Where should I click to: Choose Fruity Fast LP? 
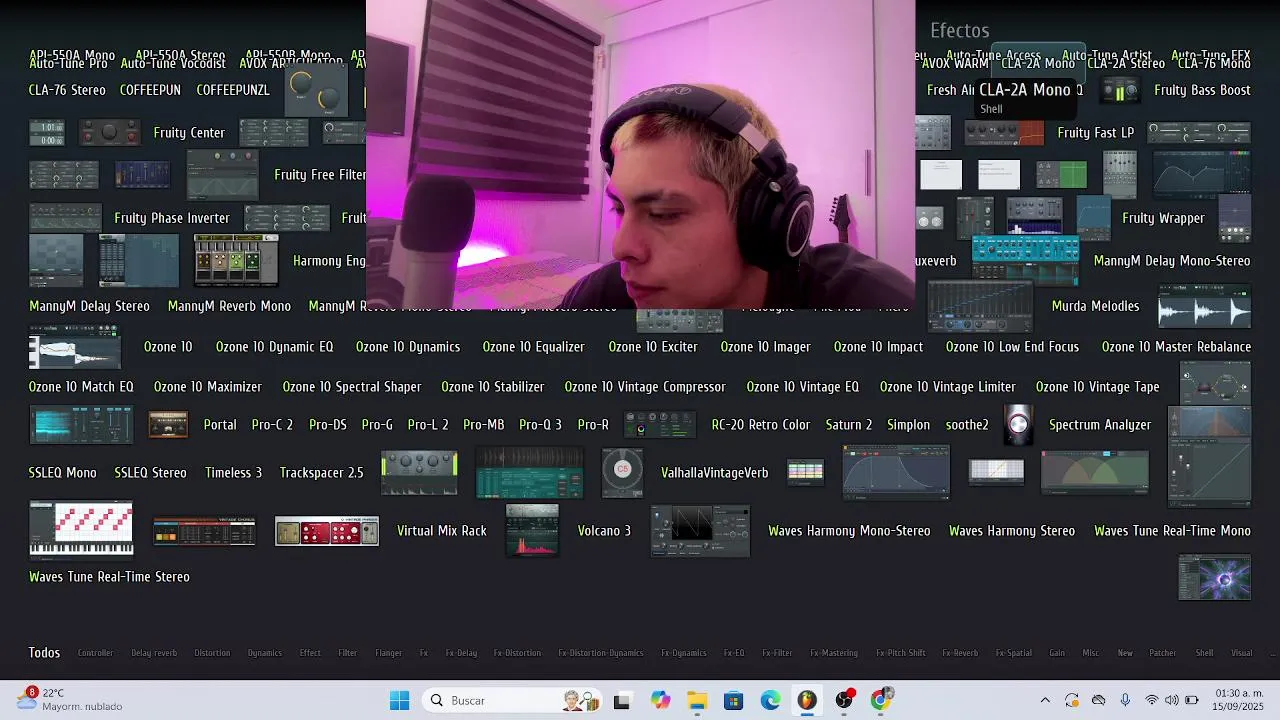1096,132
